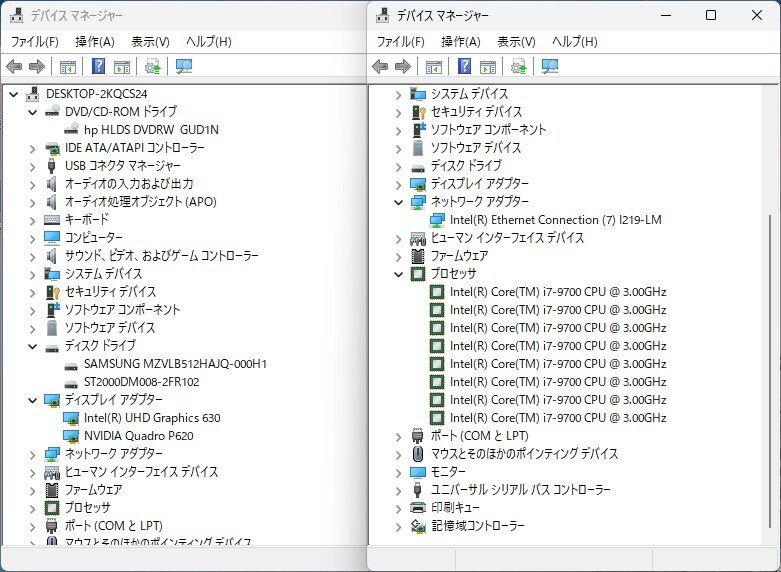
Task: Select Intel(R) Ethernet Connection (7) I219-LM icon
Action: tap(437, 220)
